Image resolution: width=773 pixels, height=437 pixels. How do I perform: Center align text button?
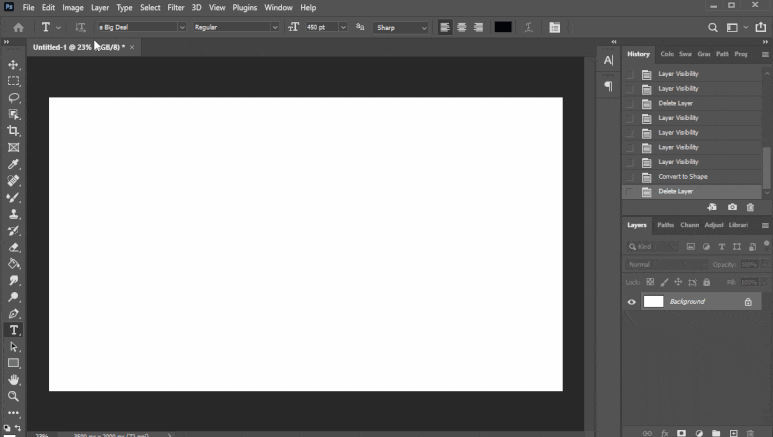[x=461, y=28]
